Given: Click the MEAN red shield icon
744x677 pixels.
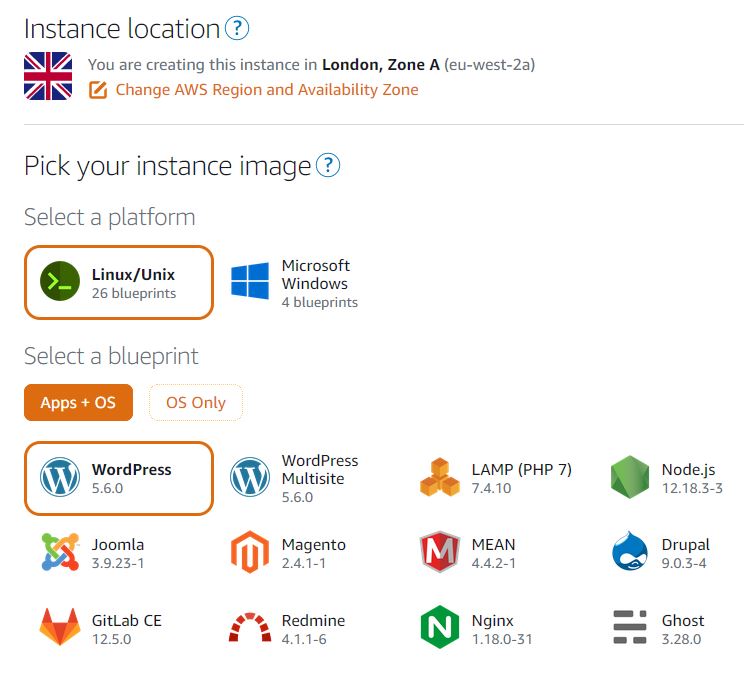Looking at the screenshot, I should tap(440, 552).
